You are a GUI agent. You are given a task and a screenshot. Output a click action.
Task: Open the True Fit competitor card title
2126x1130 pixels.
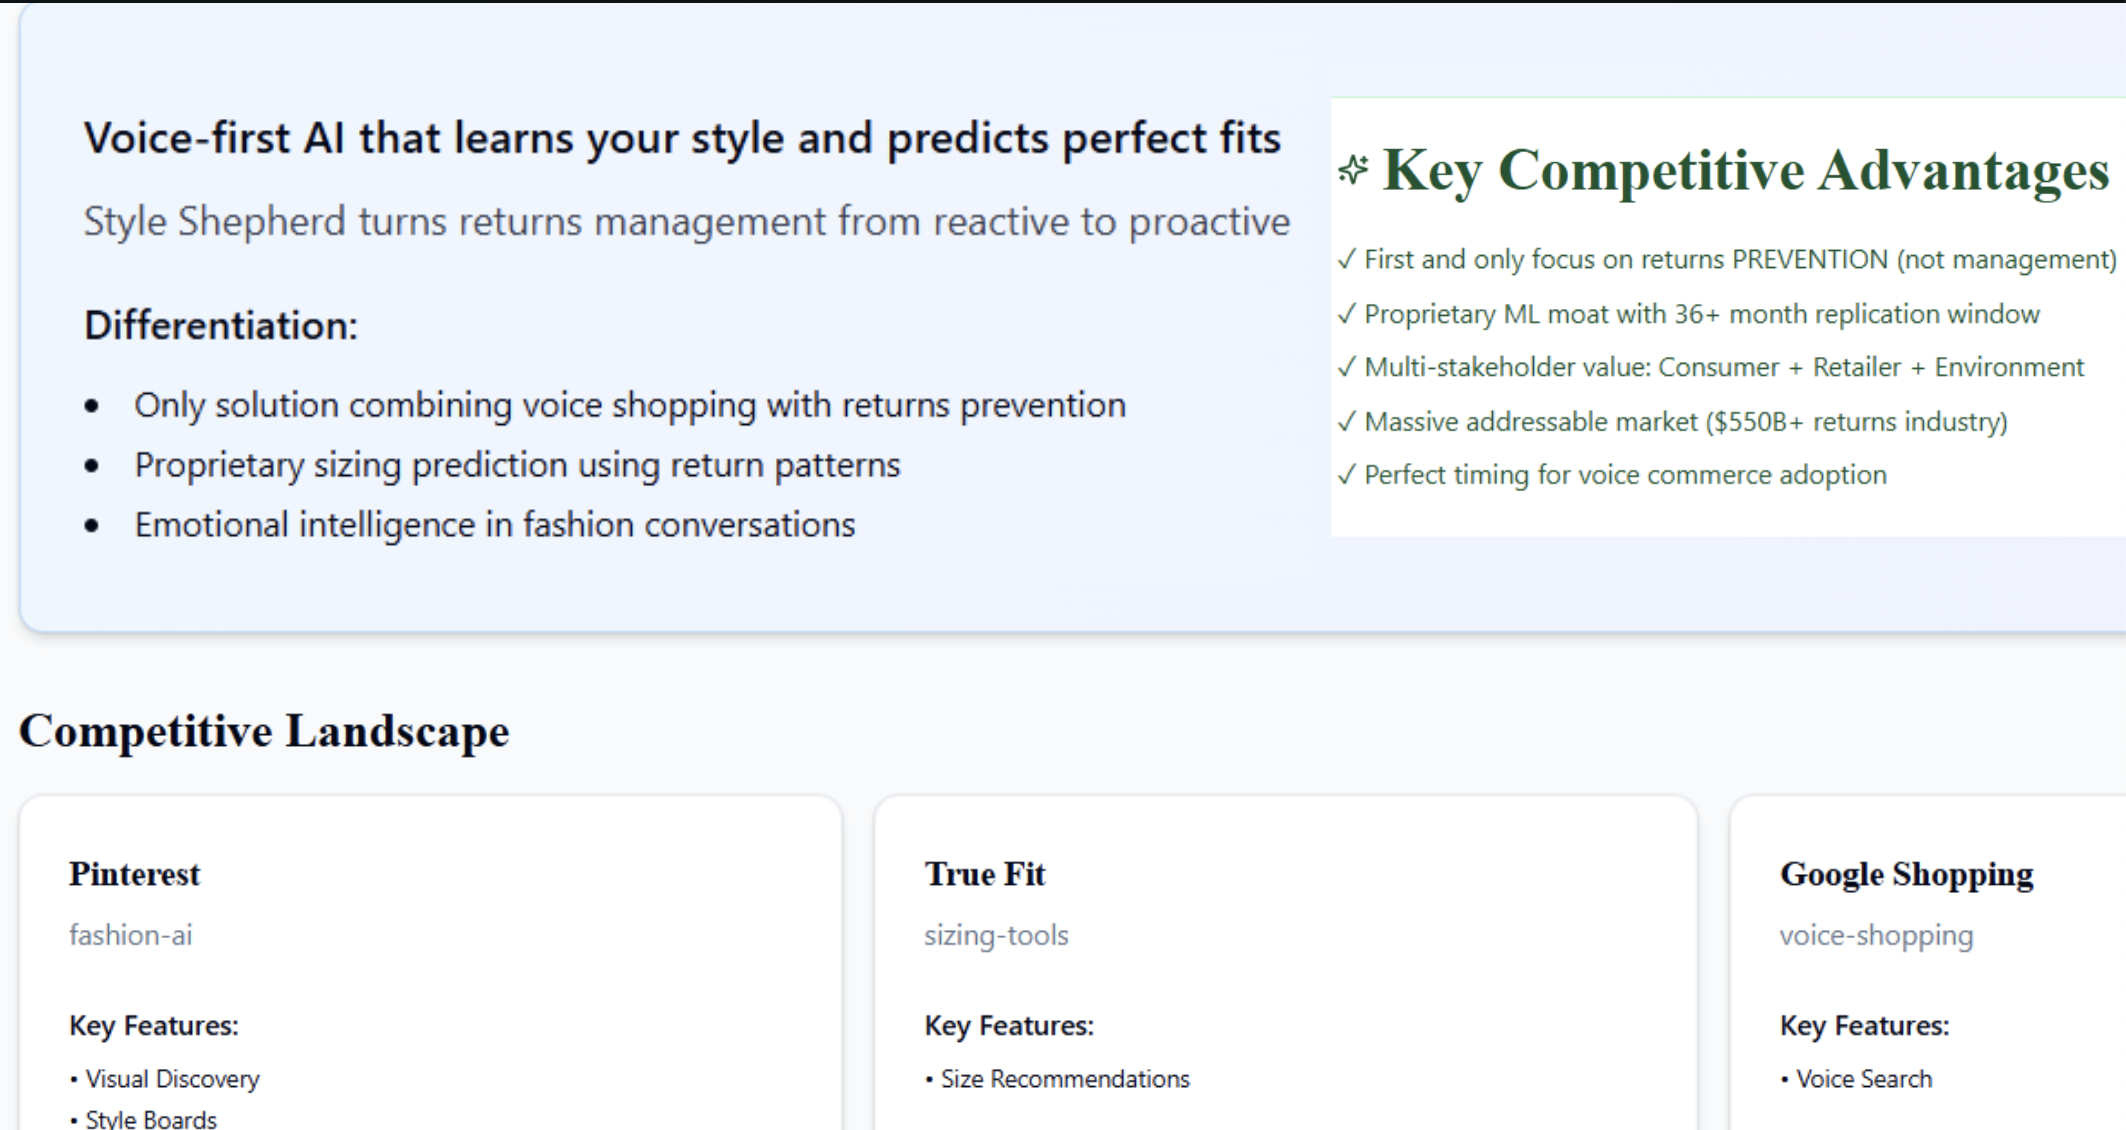(x=984, y=874)
